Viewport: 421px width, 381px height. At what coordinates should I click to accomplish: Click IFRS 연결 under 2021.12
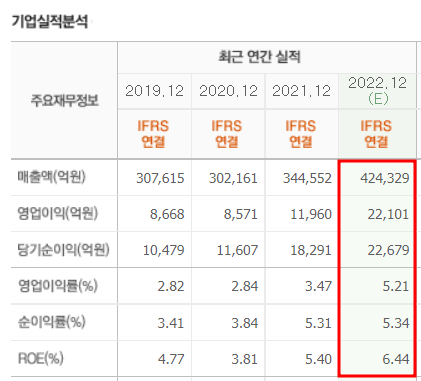click(300, 134)
